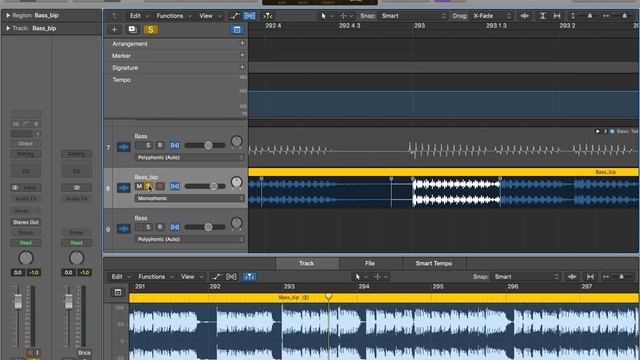Click the editor horizontal auto zoom icon
This screenshot has width=640, height=360.
[x=590, y=277]
